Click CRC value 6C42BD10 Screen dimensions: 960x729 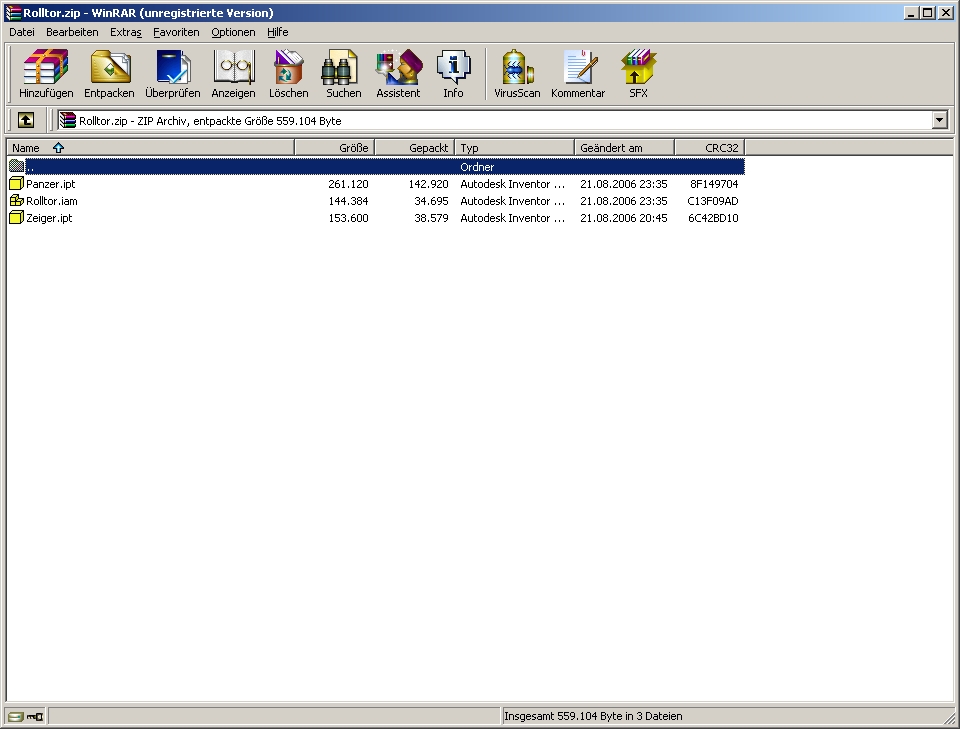[x=713, y=218]
